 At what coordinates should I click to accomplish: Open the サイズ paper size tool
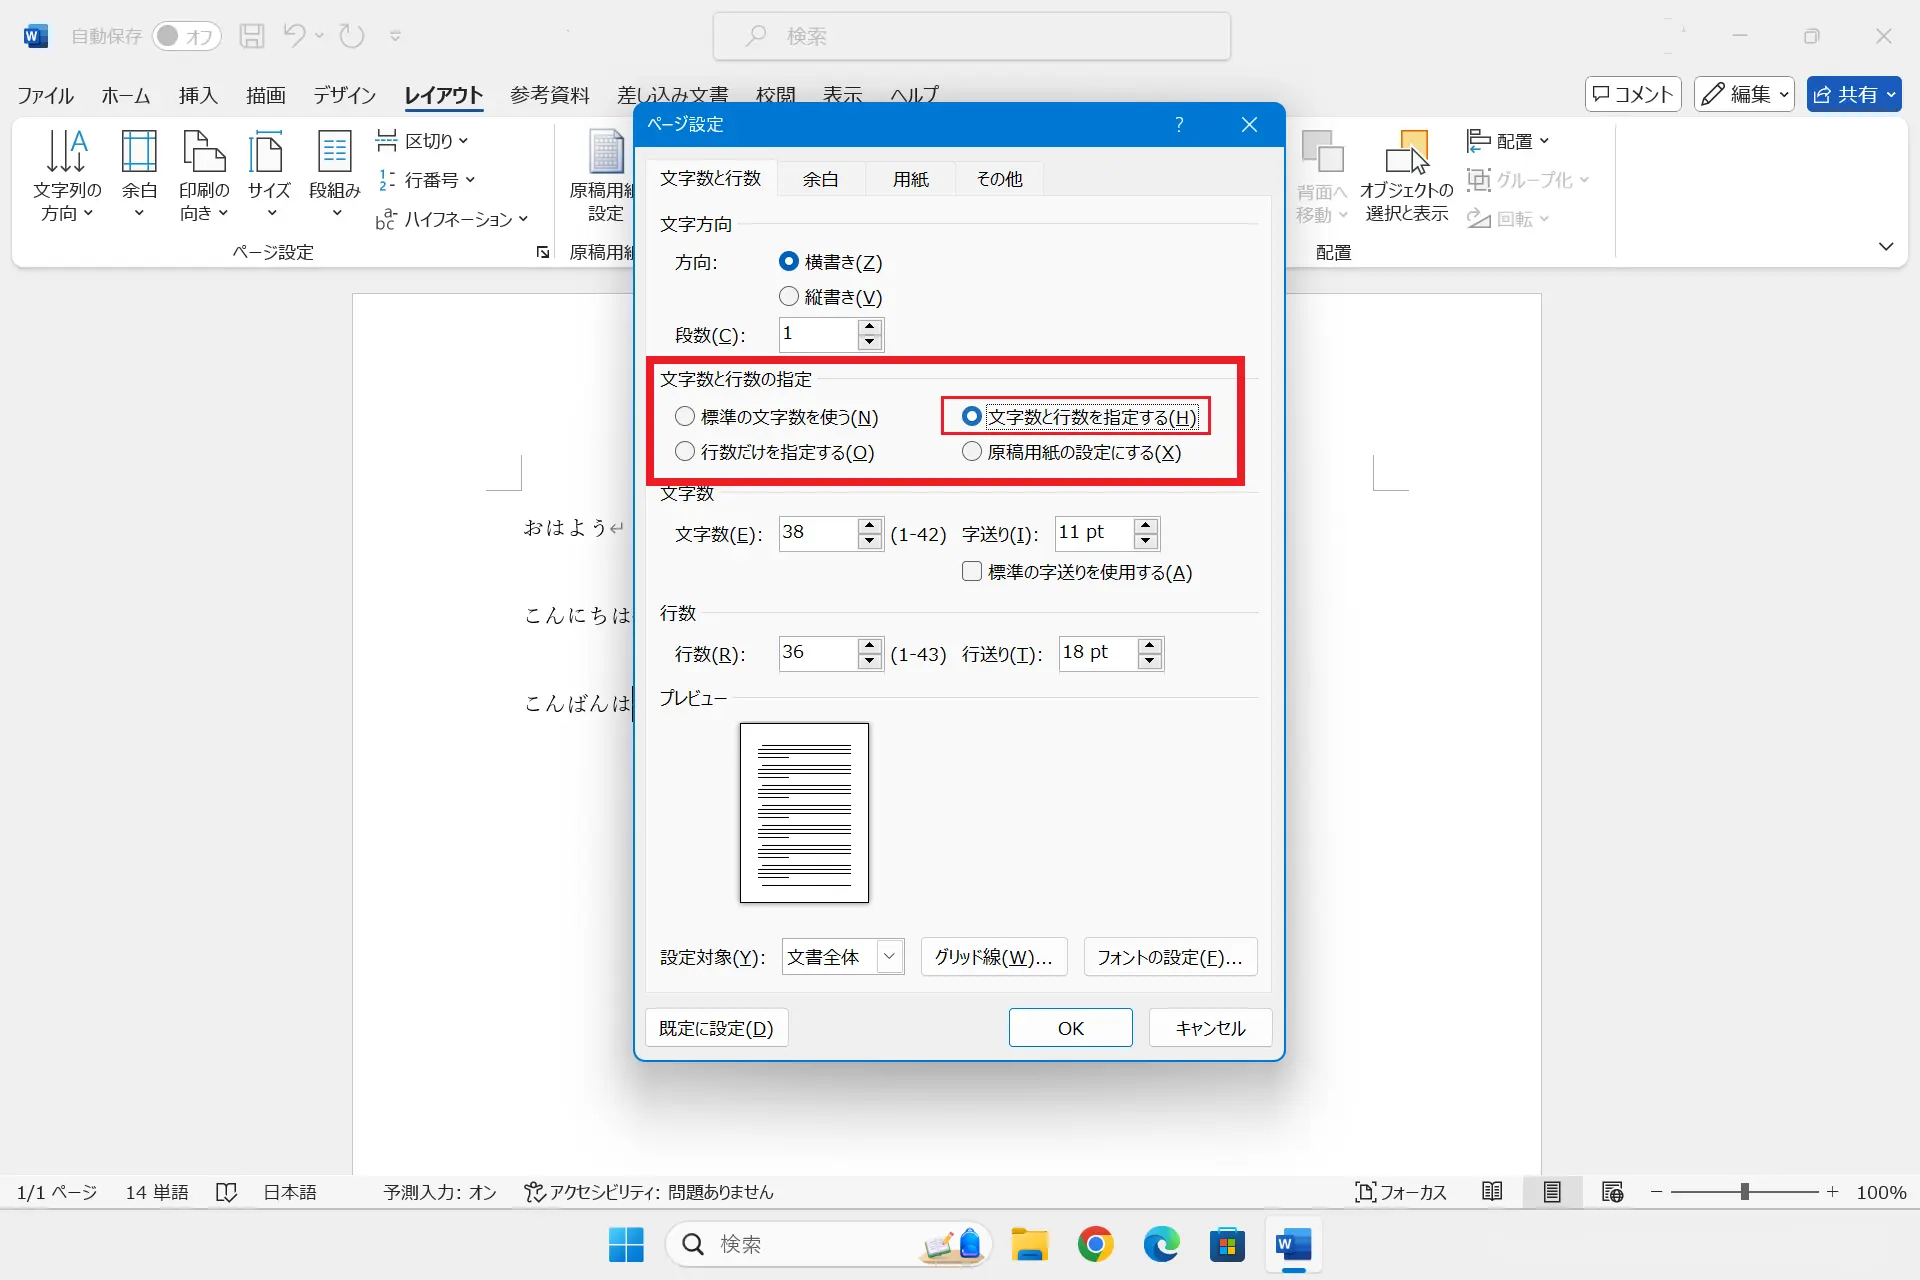[x=268, y=176]
